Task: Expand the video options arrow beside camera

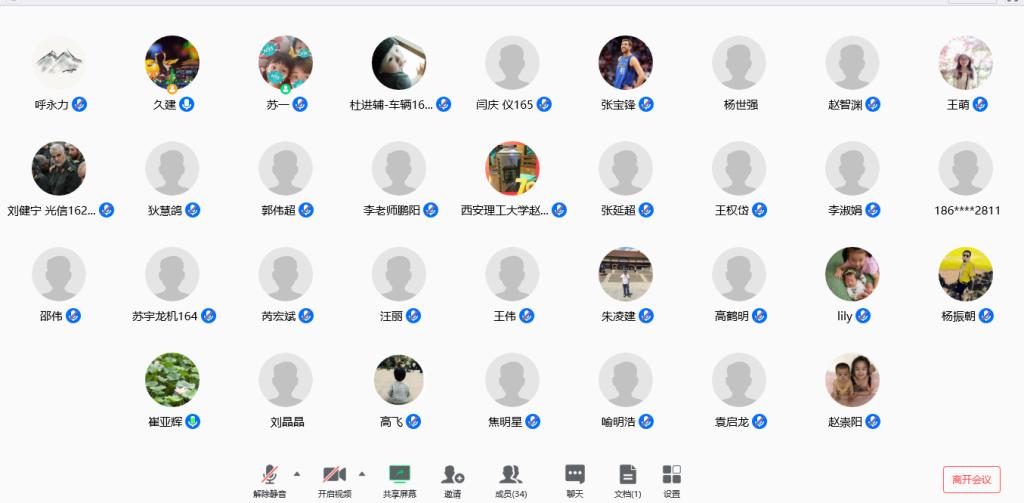Action: [x=362, y=474]
